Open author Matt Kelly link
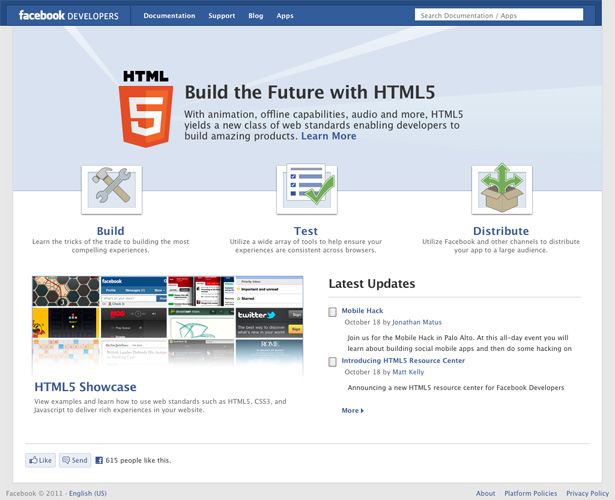Viewport: 615px width, 500px height. tap(408, 372)
